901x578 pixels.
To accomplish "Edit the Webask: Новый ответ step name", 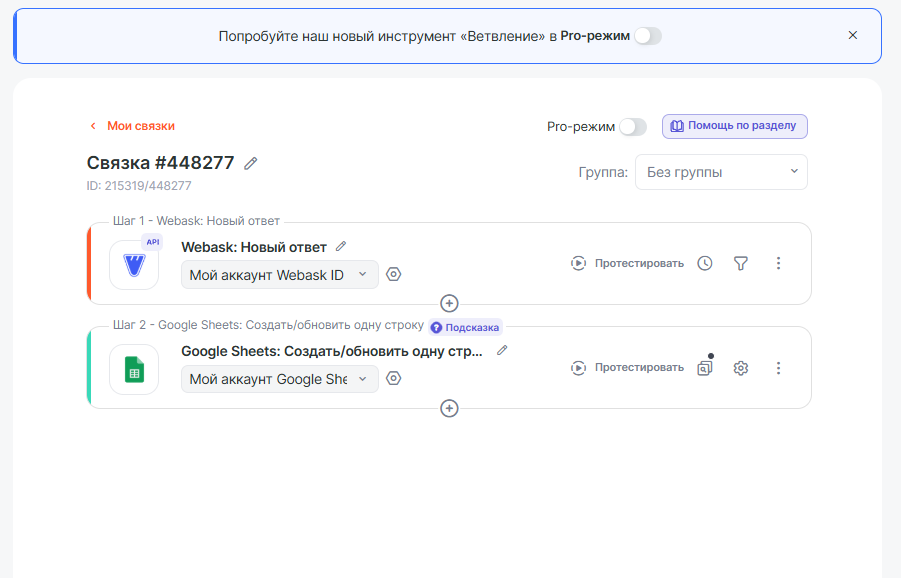I will click(341, 246).
